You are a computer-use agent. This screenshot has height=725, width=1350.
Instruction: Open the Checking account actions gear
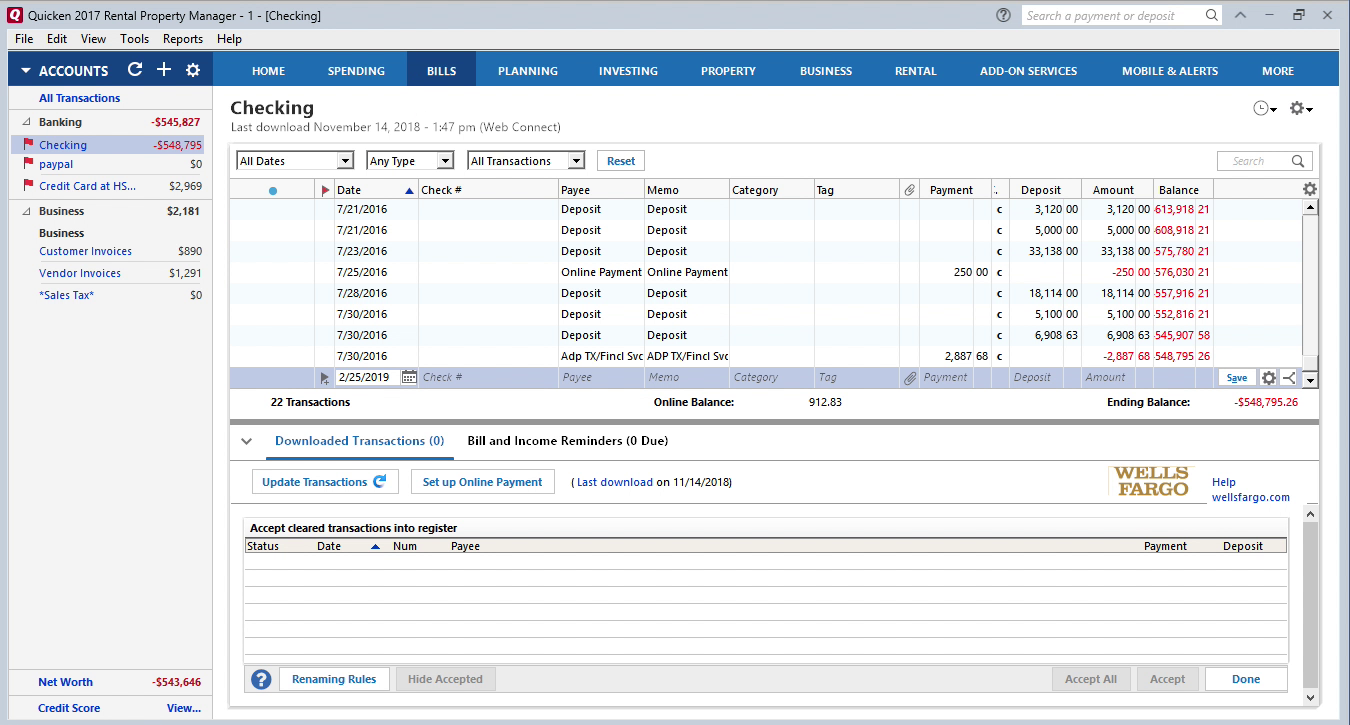(x=1301, y=108)
